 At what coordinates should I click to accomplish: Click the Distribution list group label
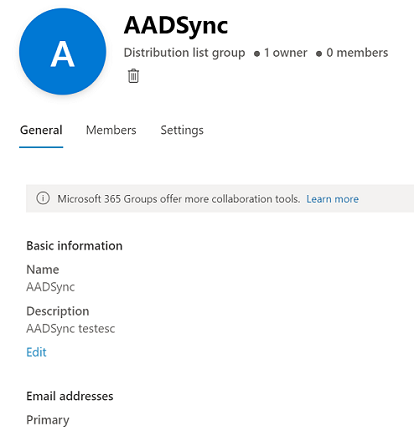pos(184,53)
